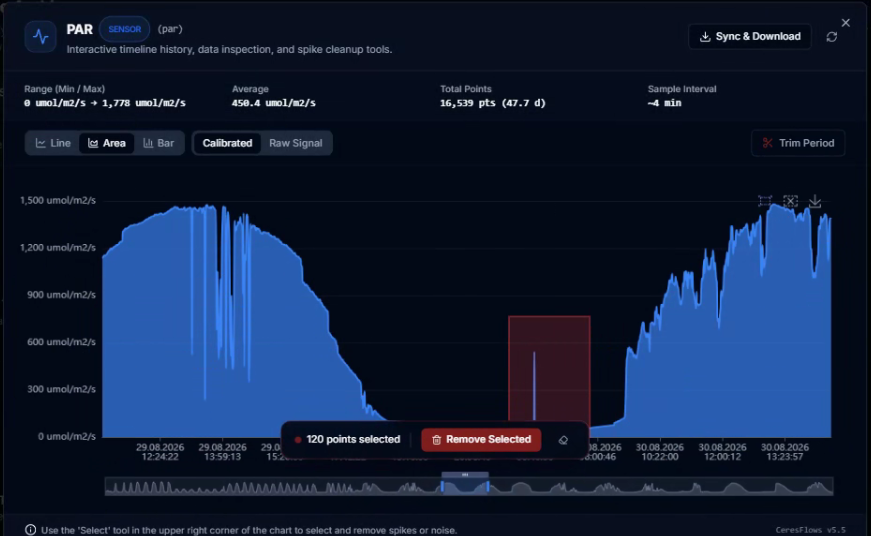The image size is (871, 536).
Task: Click Remove Selected button
Action: coord(481,439)
